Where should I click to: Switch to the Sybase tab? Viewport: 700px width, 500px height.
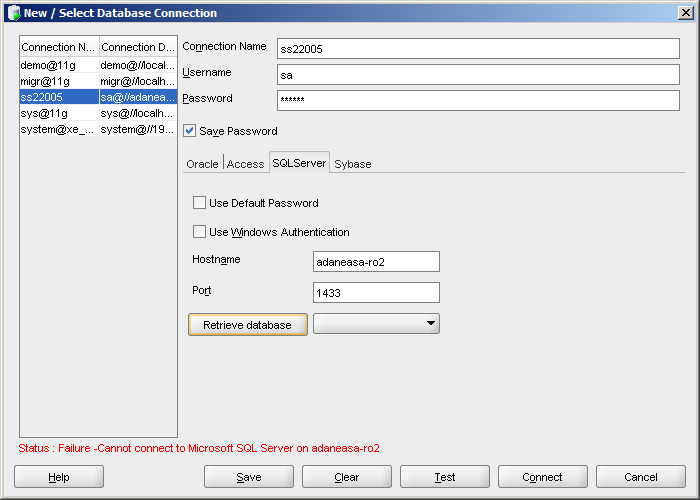(x=353, y=164)
